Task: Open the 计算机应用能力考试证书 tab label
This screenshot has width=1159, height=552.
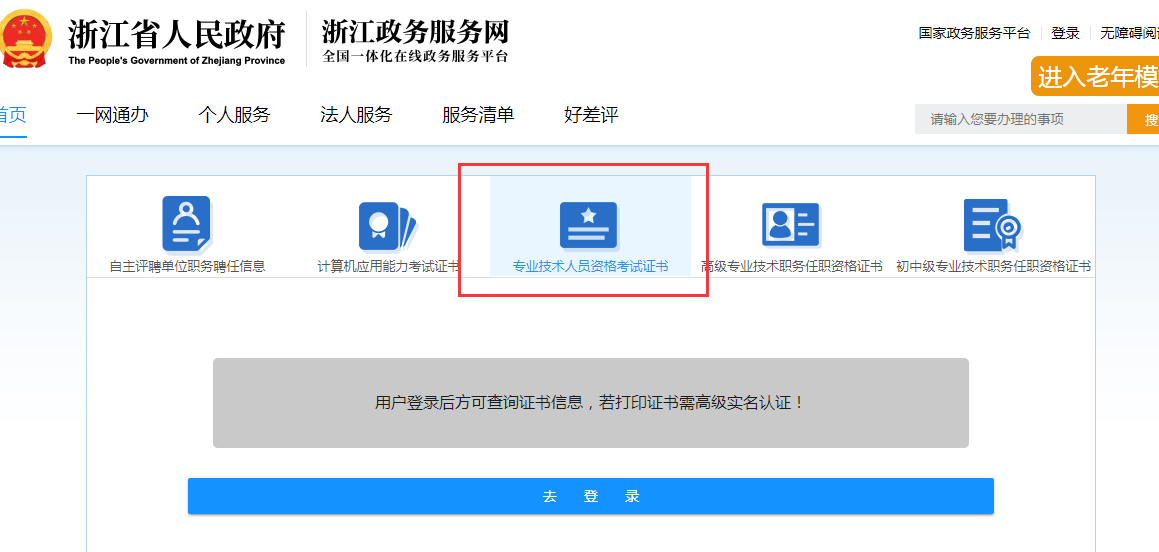Action: 388,267
